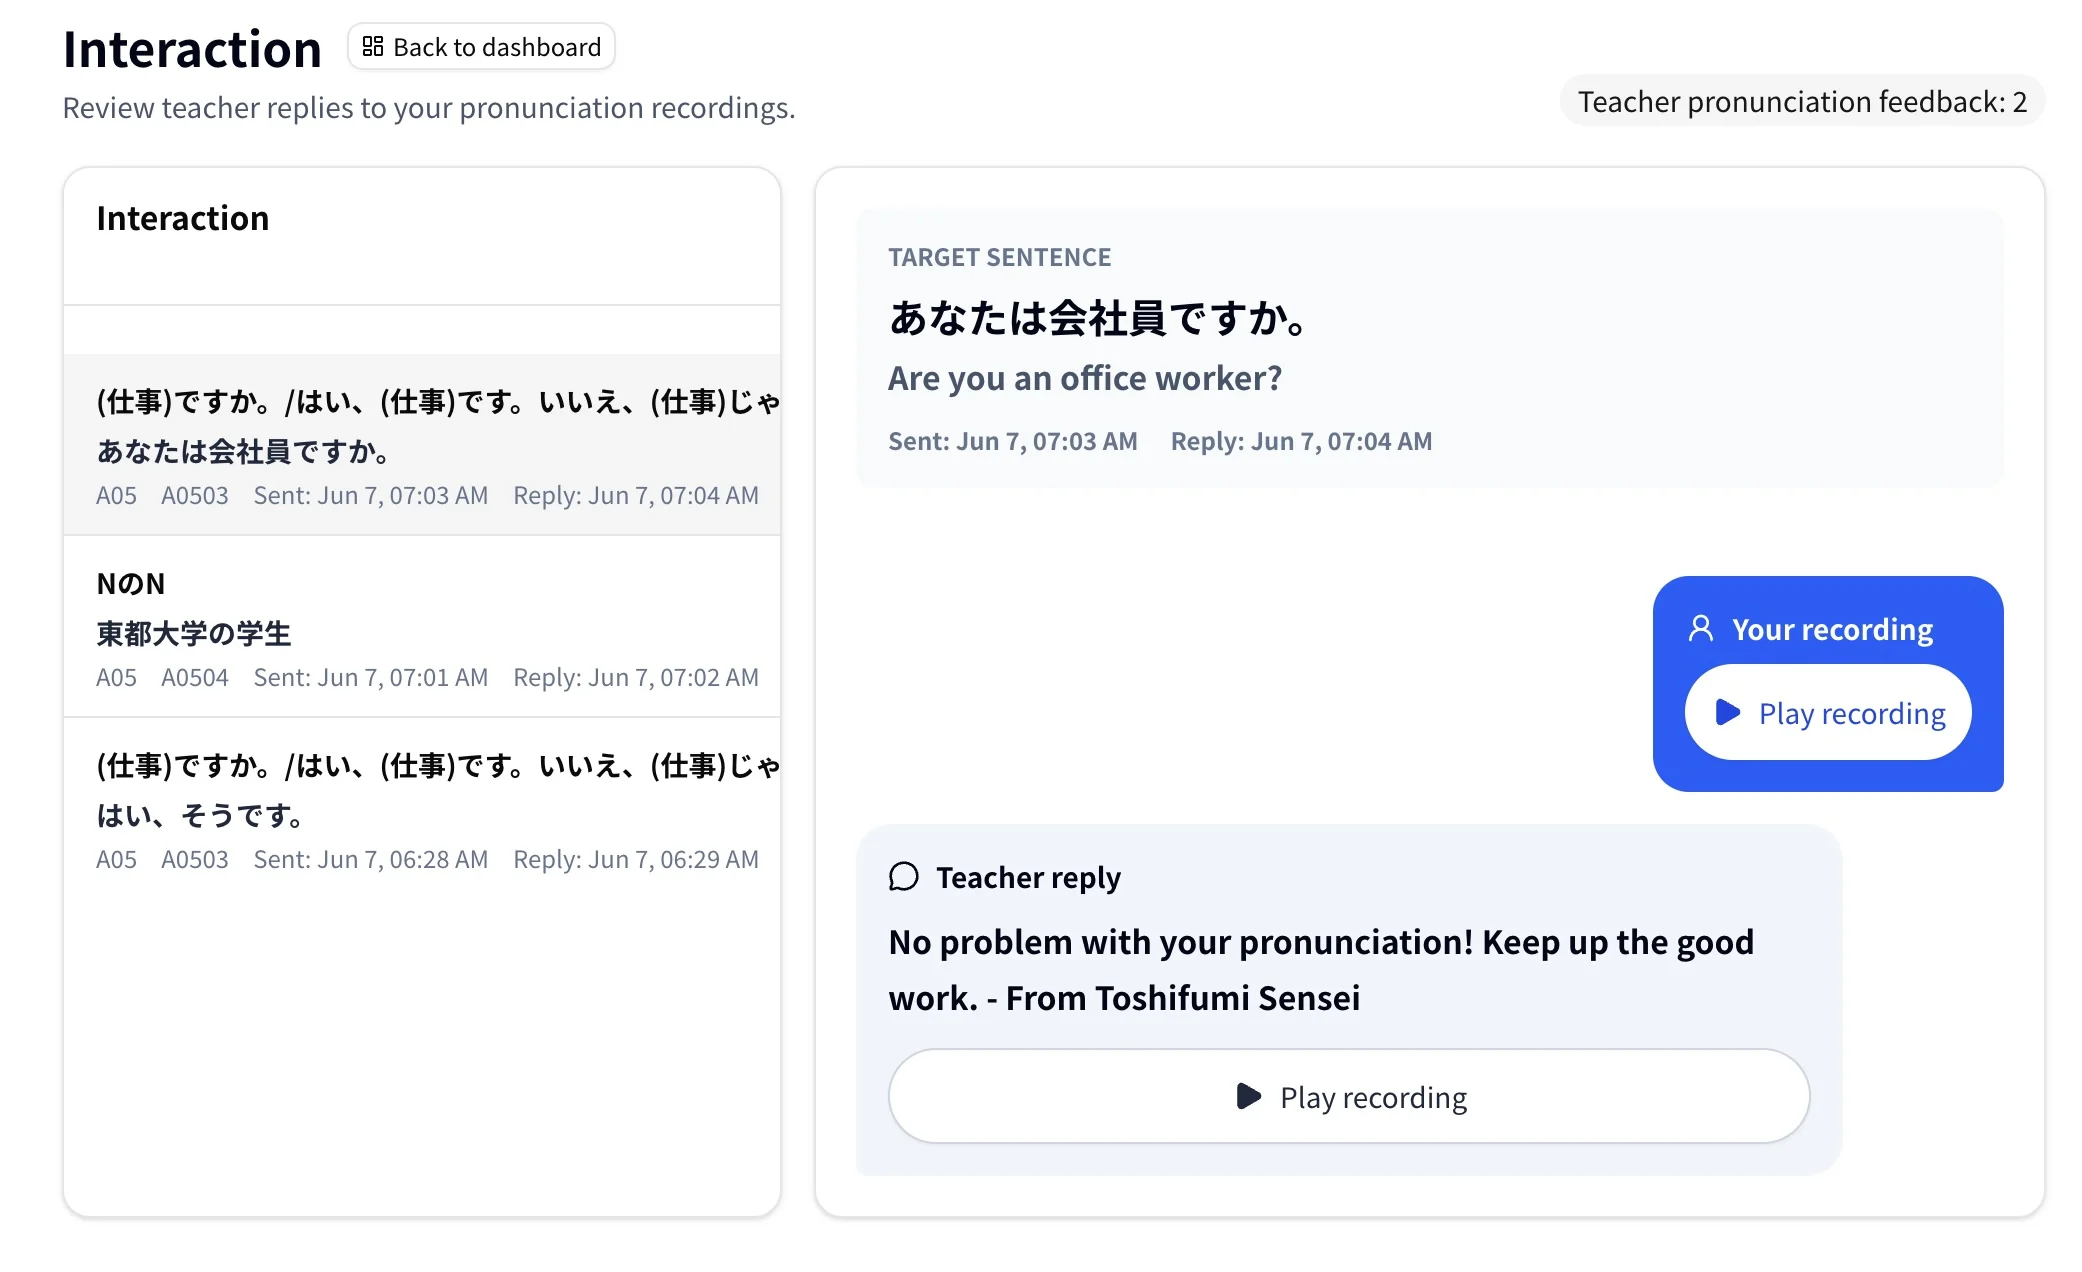Click 'Sent: Jun 7, 06:28 AM' timestamp
The image size is (2082, 1272).
coord(371,859)
